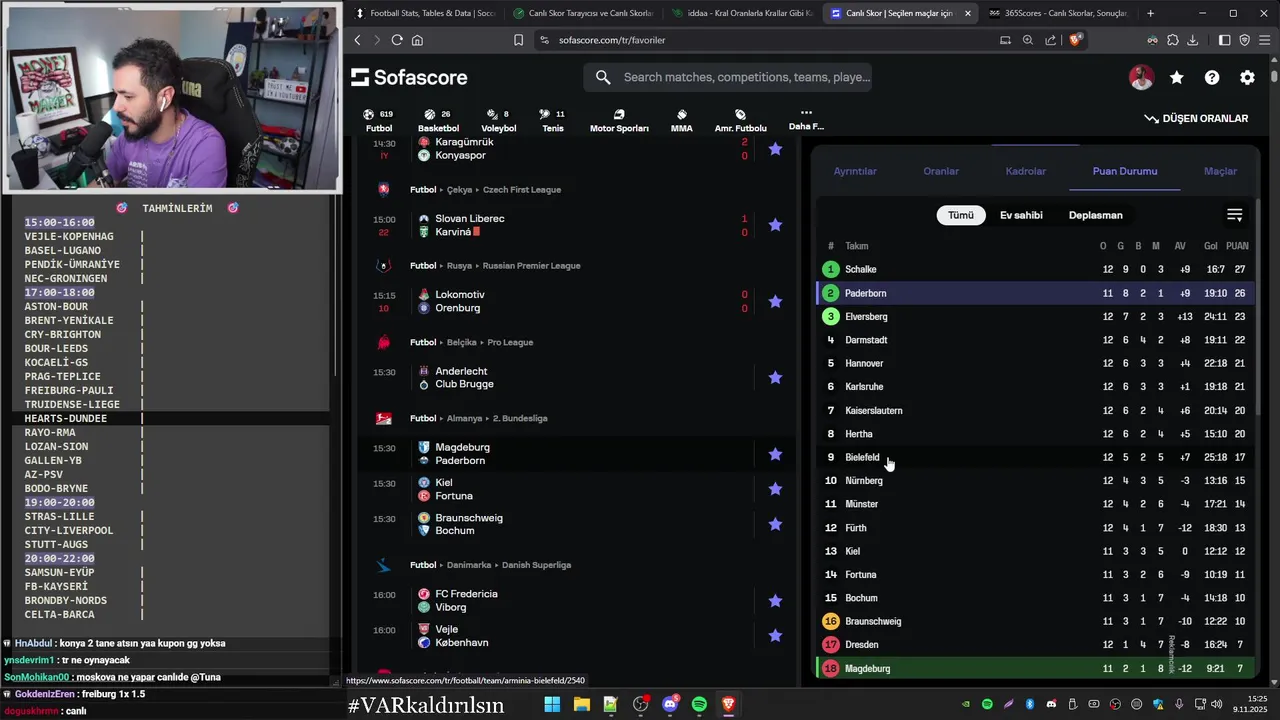Select the Tümü standings filter

tap(961, 215)
